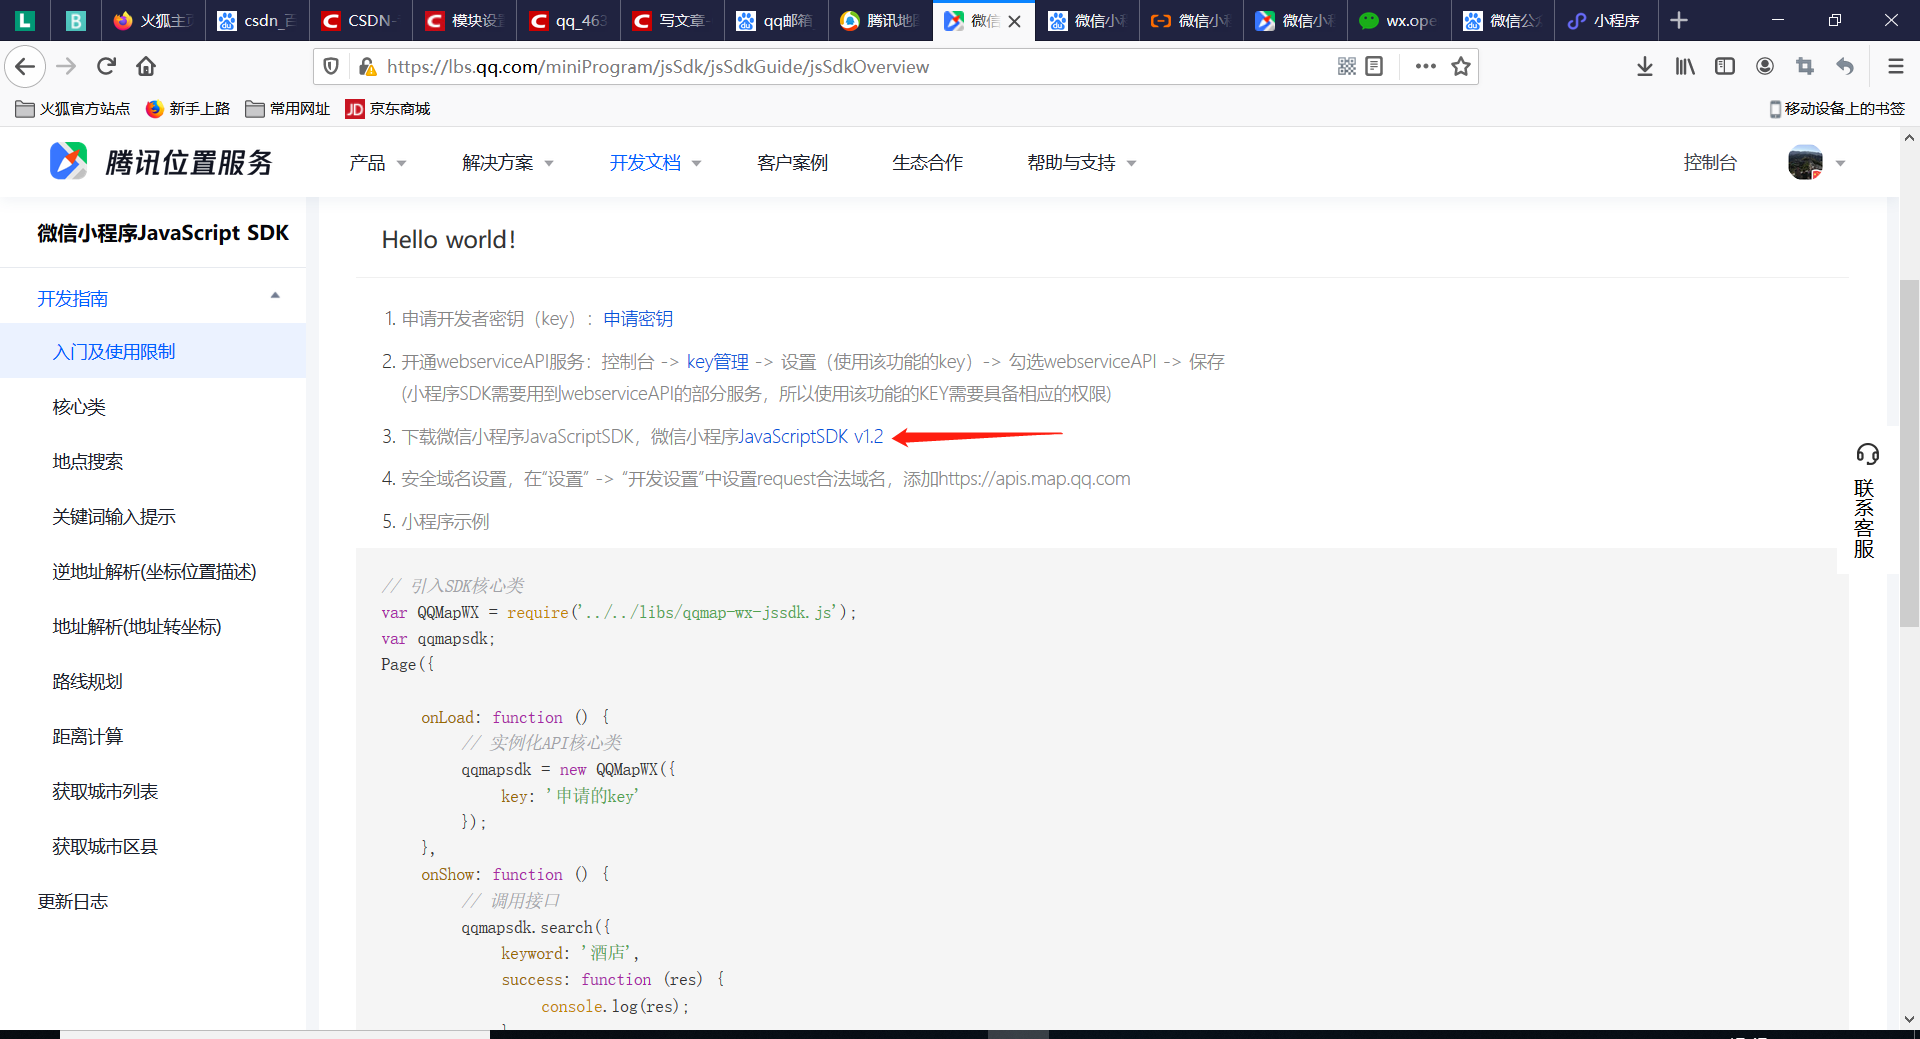Switch to the wx.ope browser tab
The width and height of the screenshot is (1920, 1039).
click(x=1399, y=20)
